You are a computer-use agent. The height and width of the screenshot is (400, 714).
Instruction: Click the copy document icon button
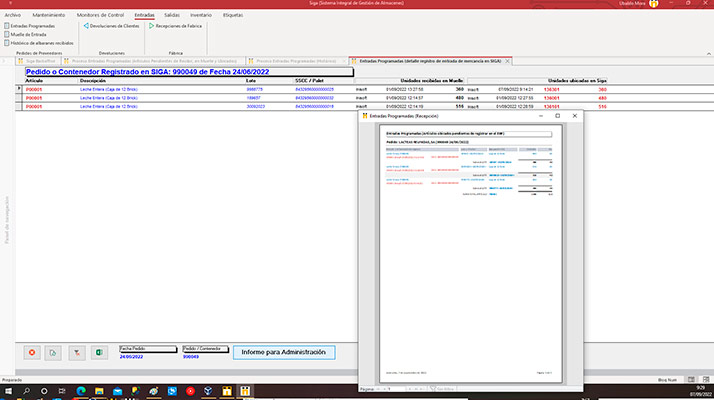(x=54, y=352)
